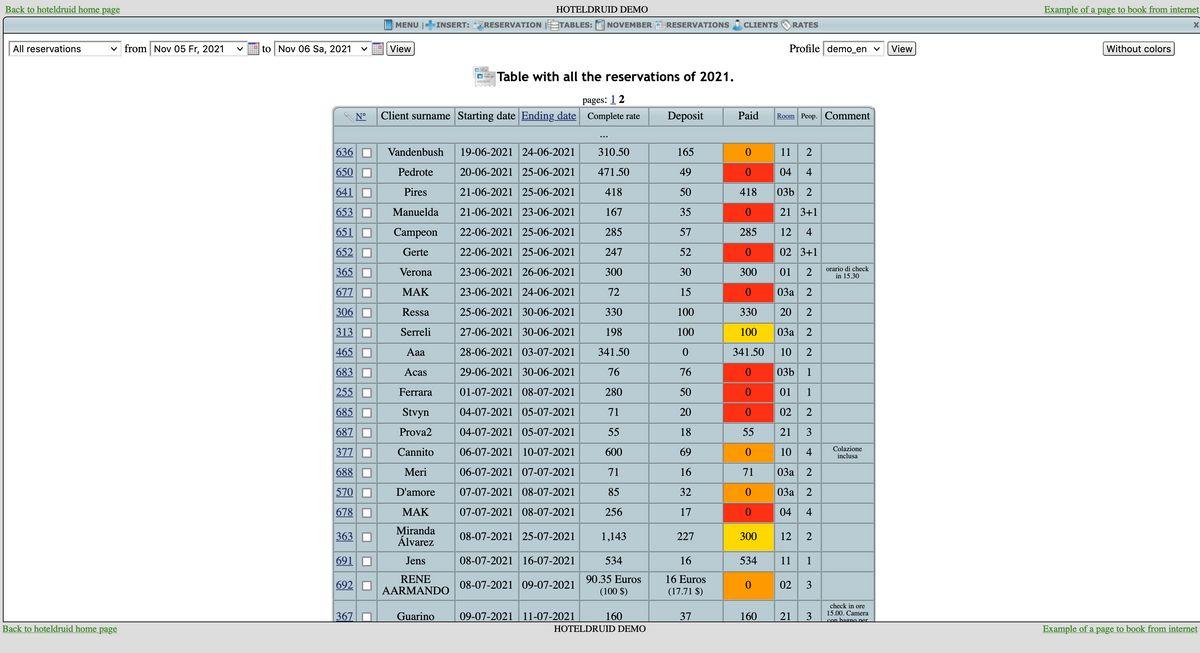
Task: Click the X at the top right corner
Action: click(1195, 24)
